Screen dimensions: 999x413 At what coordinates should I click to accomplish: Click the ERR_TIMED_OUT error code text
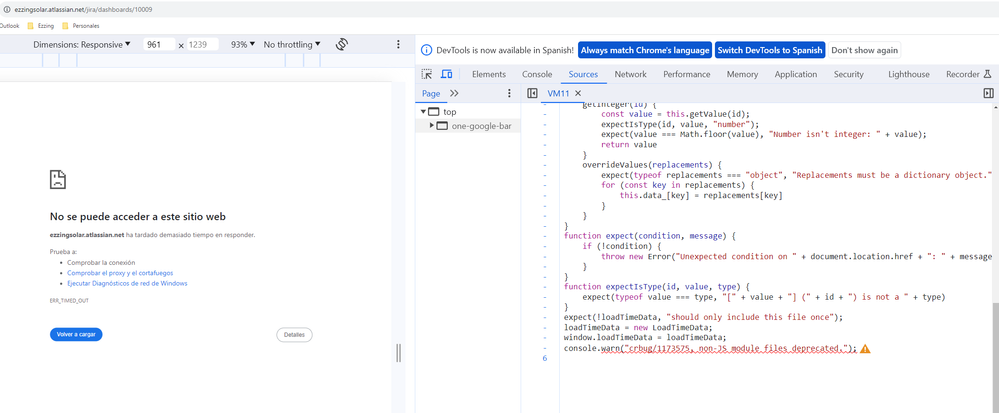coord(69,300)
